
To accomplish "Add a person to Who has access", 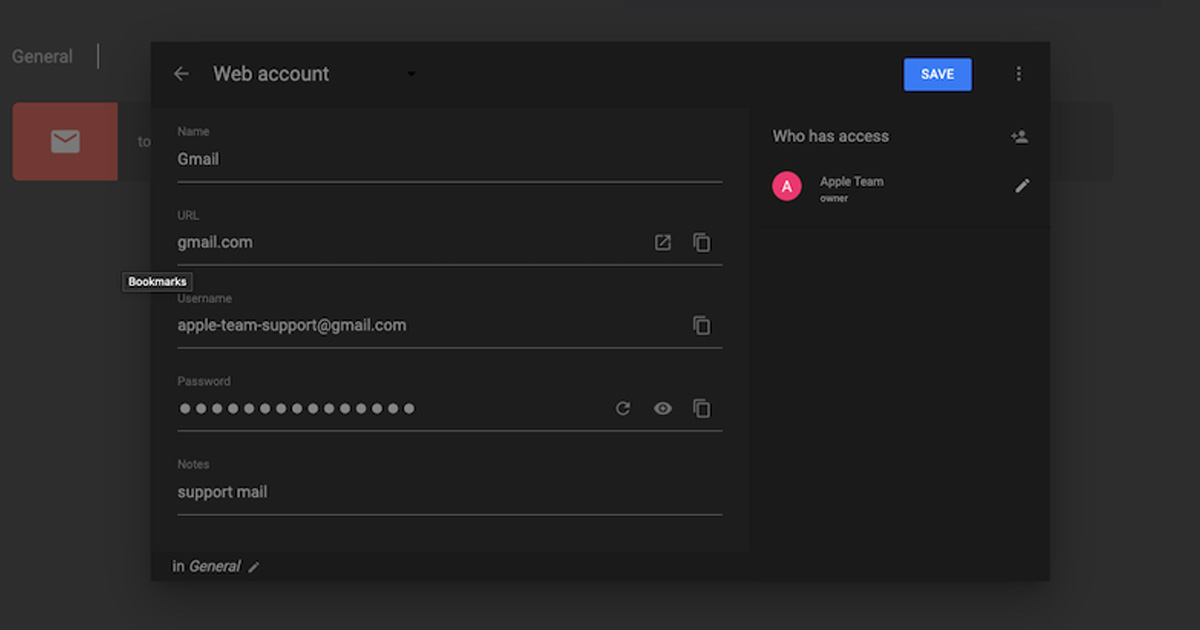I will [x=1019, y=137].
